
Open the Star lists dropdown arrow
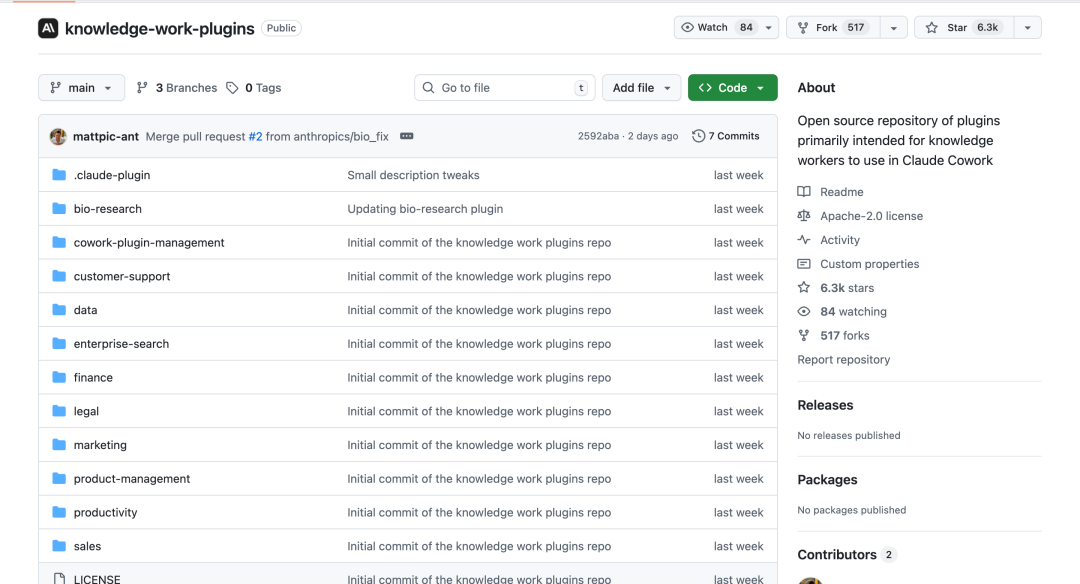tap(1026, 28)
